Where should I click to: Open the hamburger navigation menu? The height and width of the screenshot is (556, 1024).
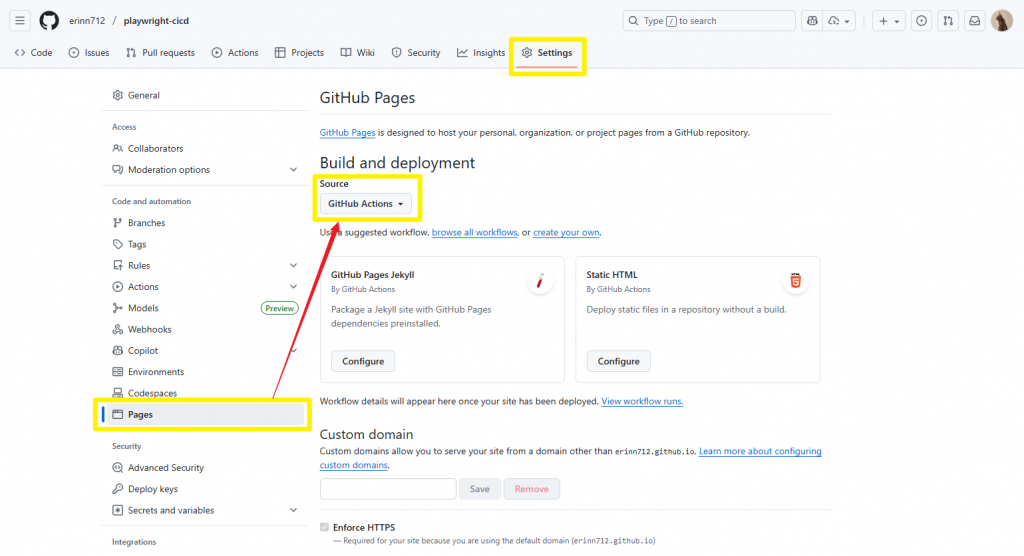[20, 21]
